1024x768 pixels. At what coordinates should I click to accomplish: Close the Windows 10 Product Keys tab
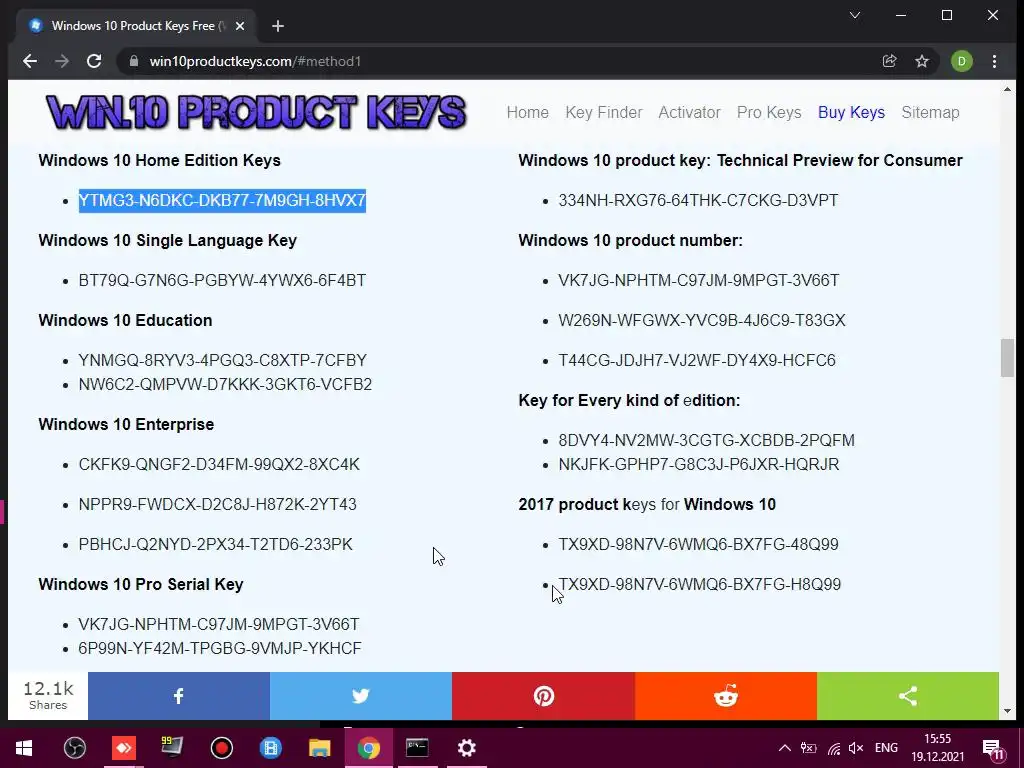240,26
